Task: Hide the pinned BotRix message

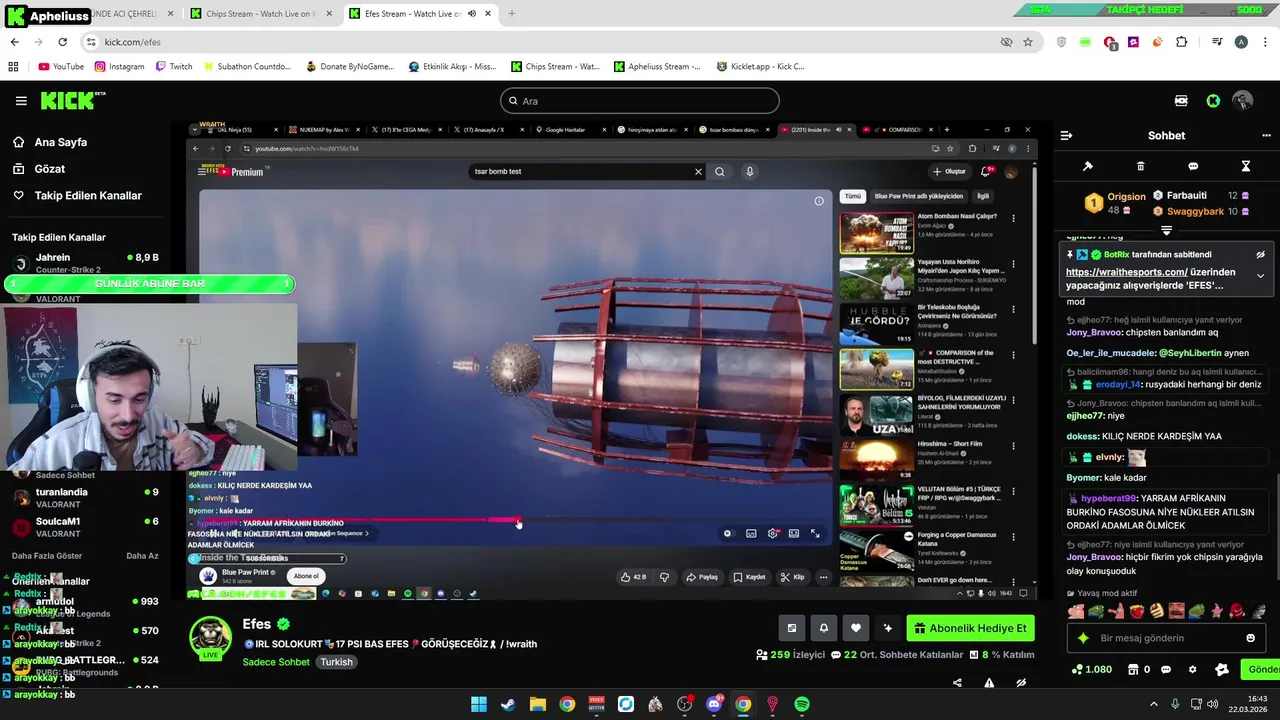Action: 1260,255
